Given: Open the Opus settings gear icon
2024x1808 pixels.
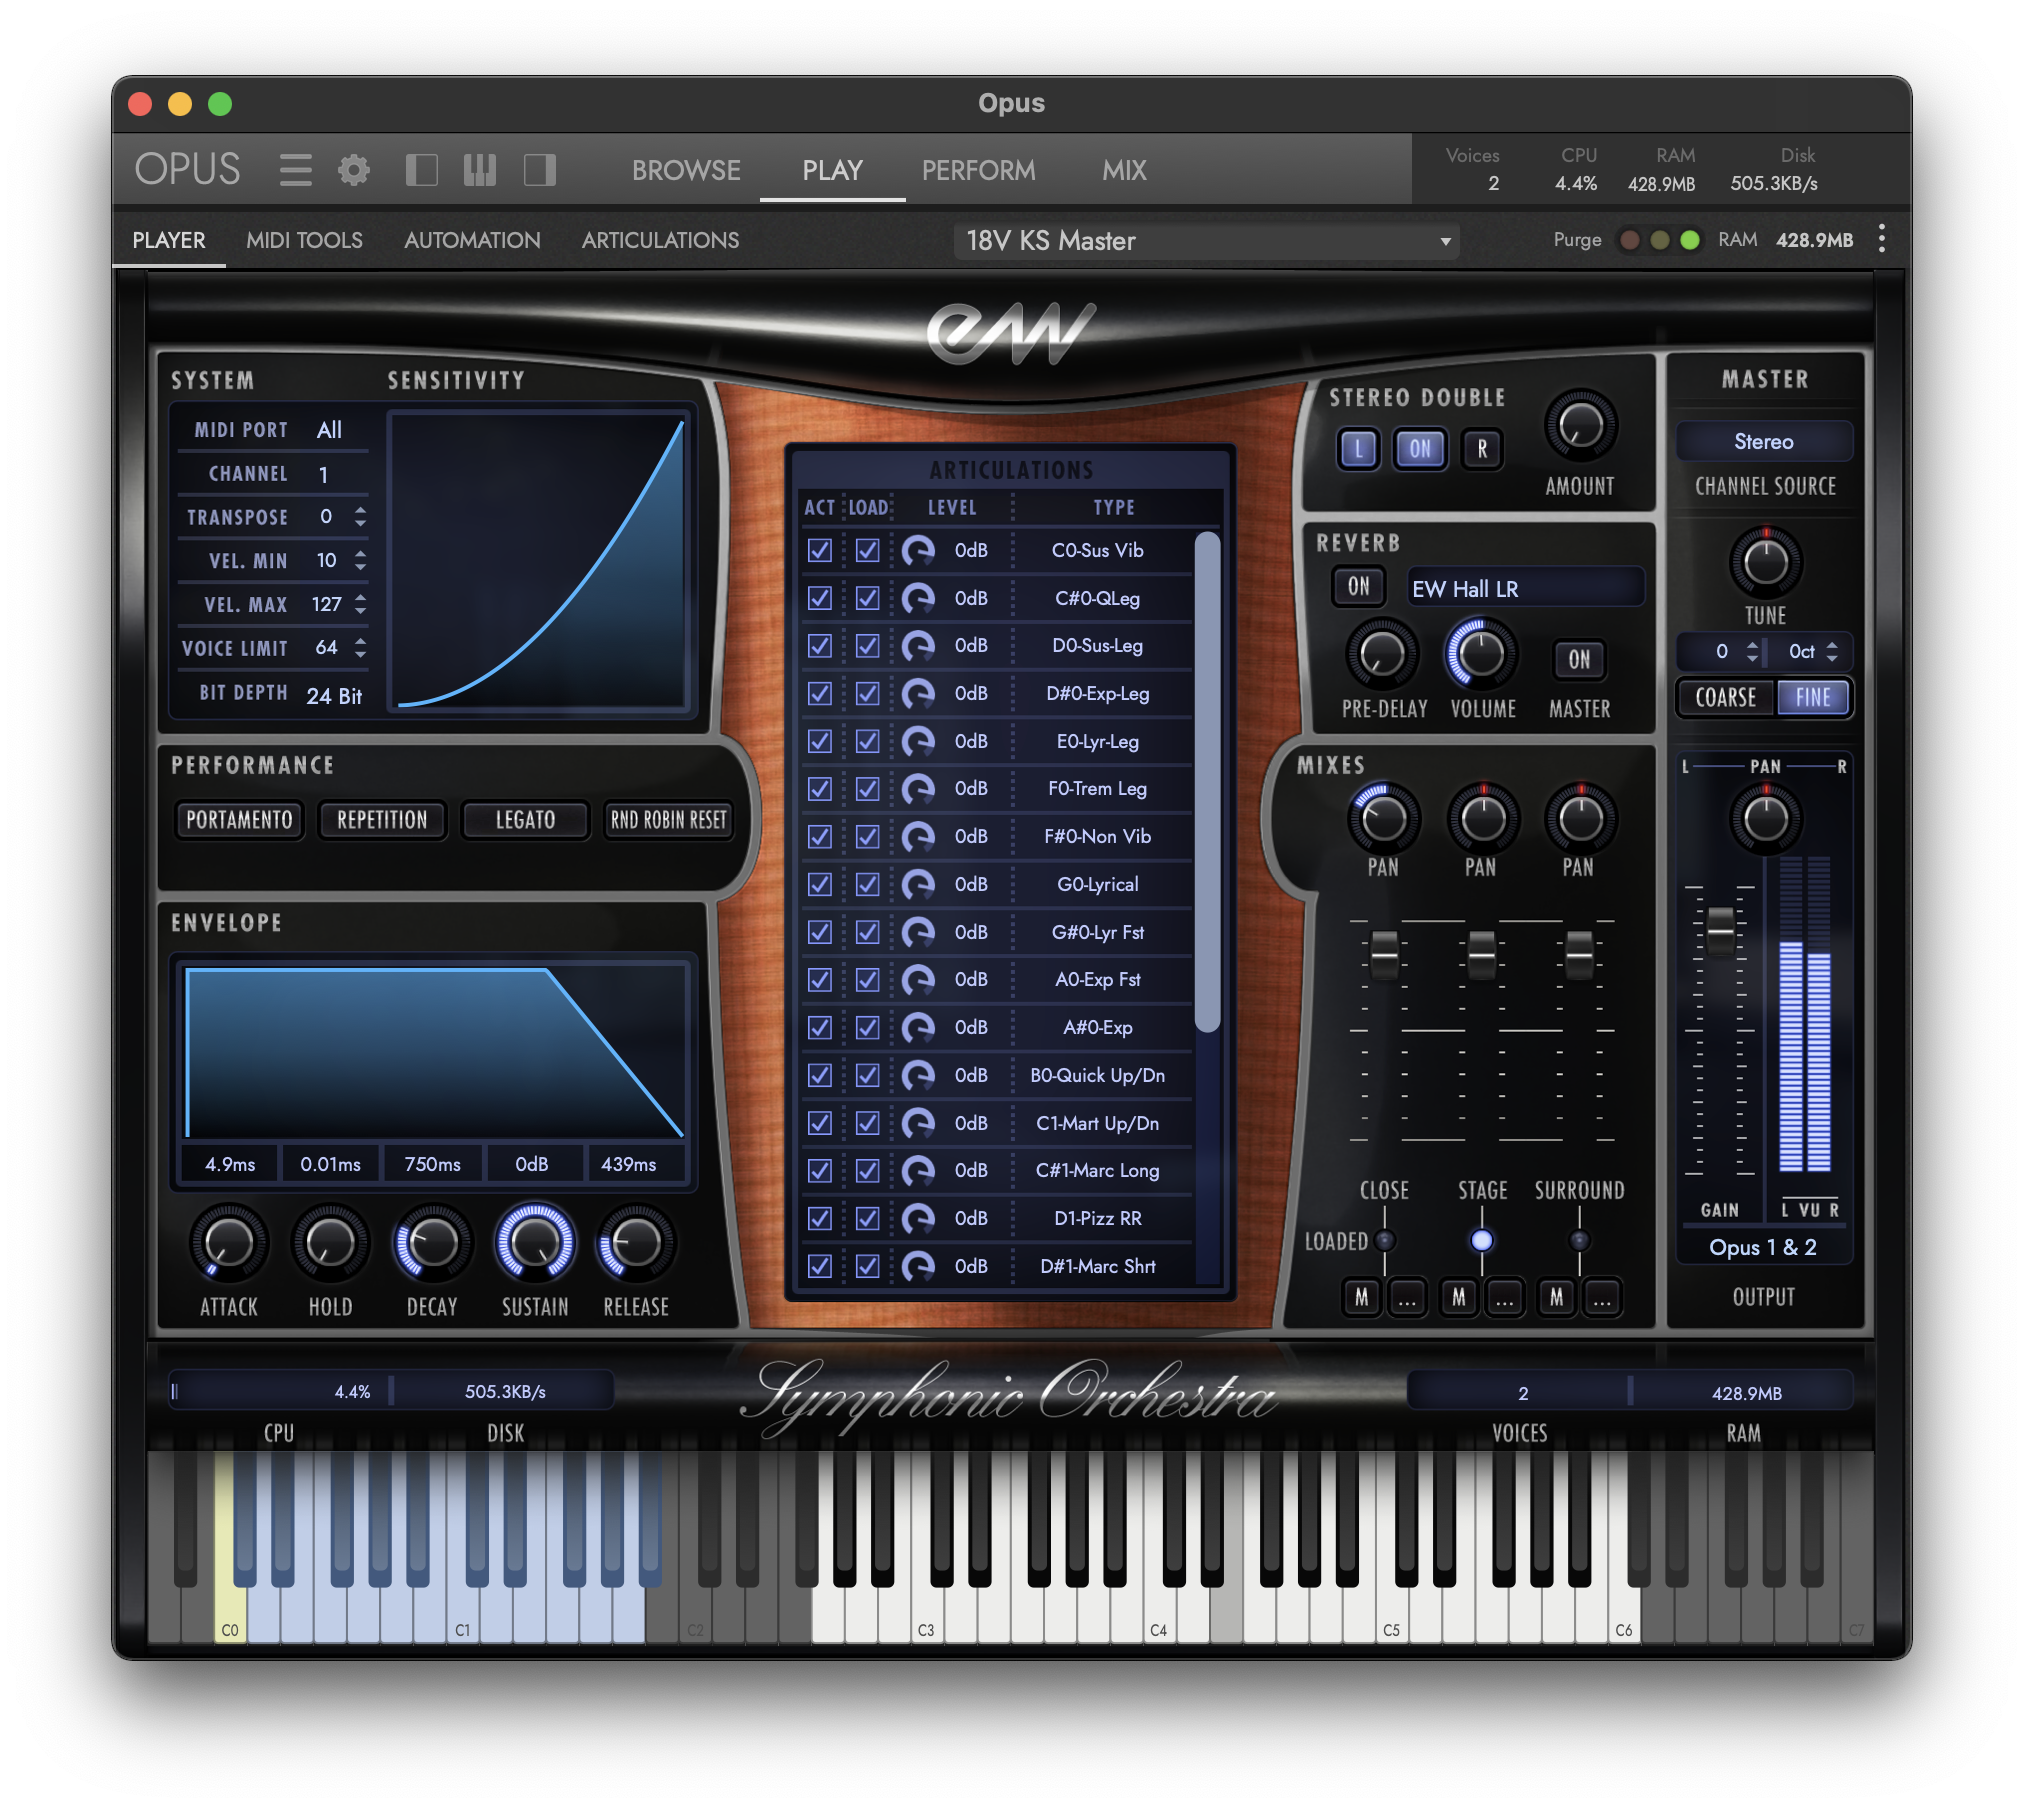Looking at the screenshot, I should pos(353,170).
